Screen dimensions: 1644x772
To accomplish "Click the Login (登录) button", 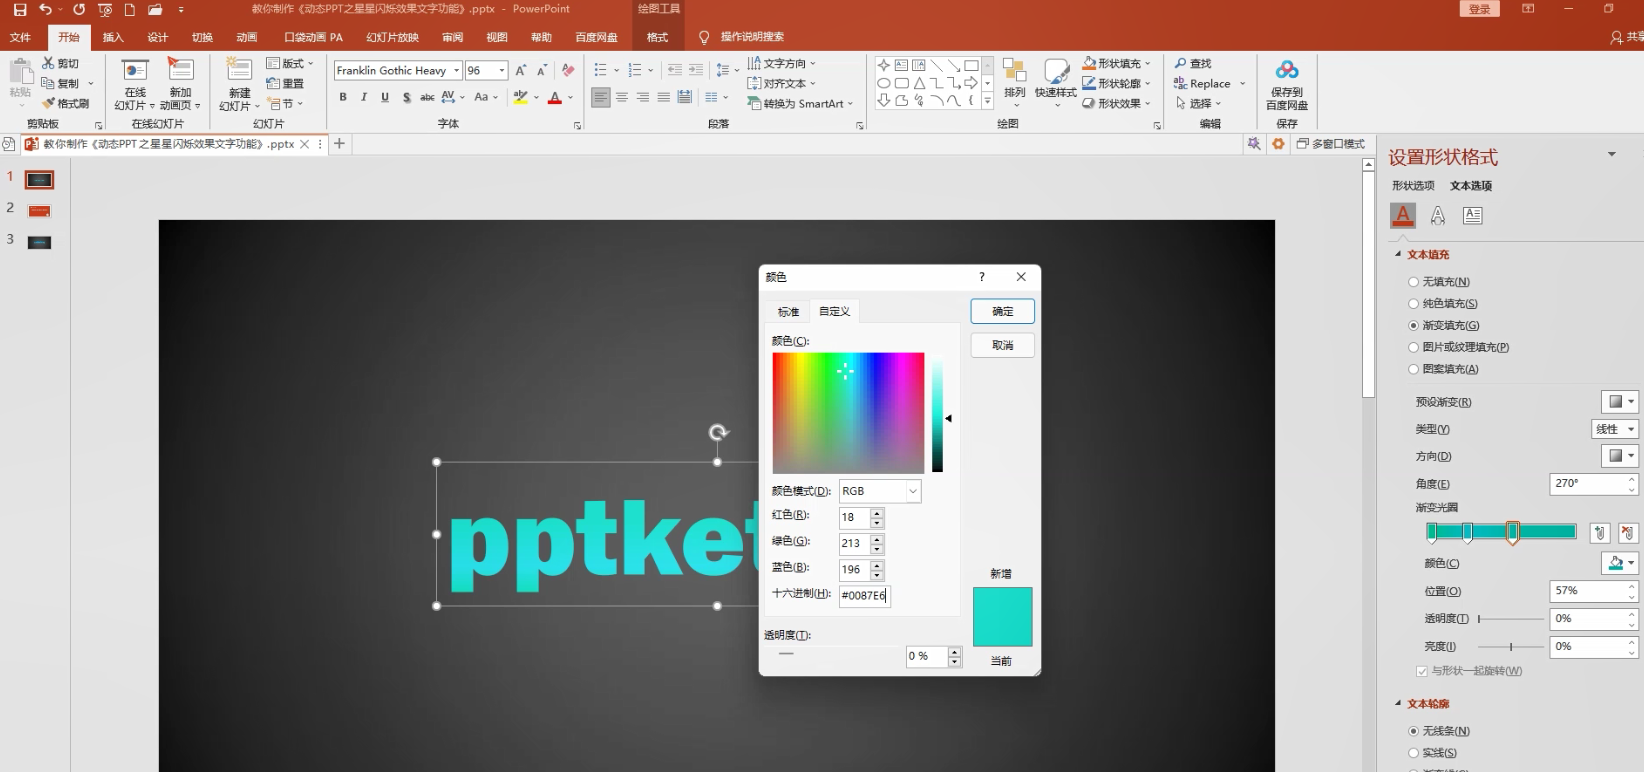I will [x=1480, y=9].
